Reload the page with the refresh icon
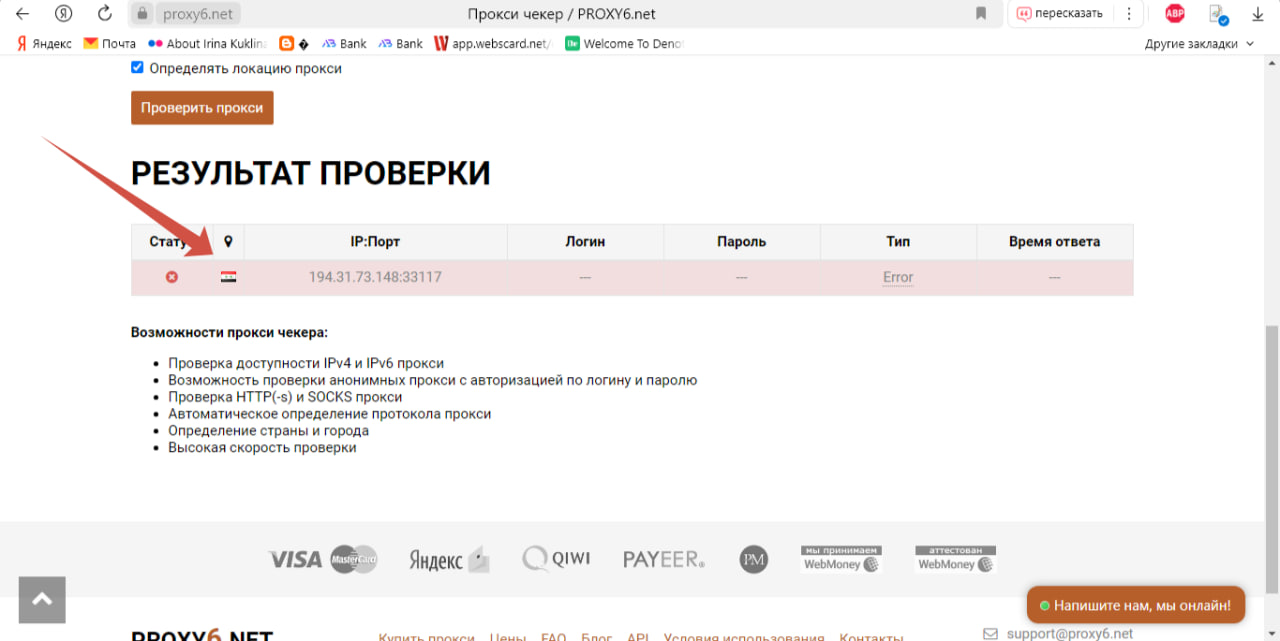The image size is (1280, 641). point(105,14)
